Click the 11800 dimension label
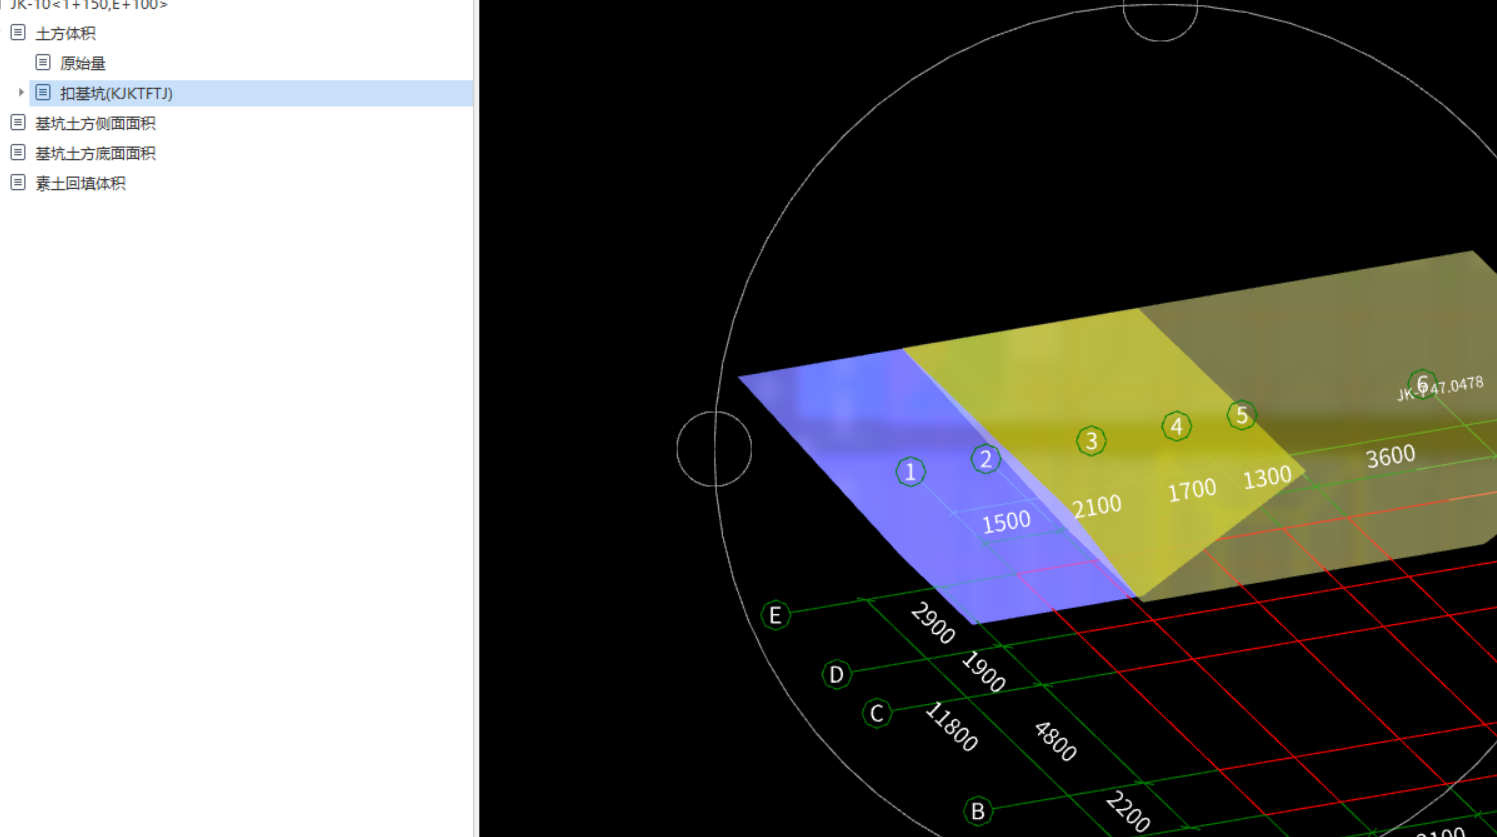This screenshot has width=1497, height=837. [x=951, y=727]
